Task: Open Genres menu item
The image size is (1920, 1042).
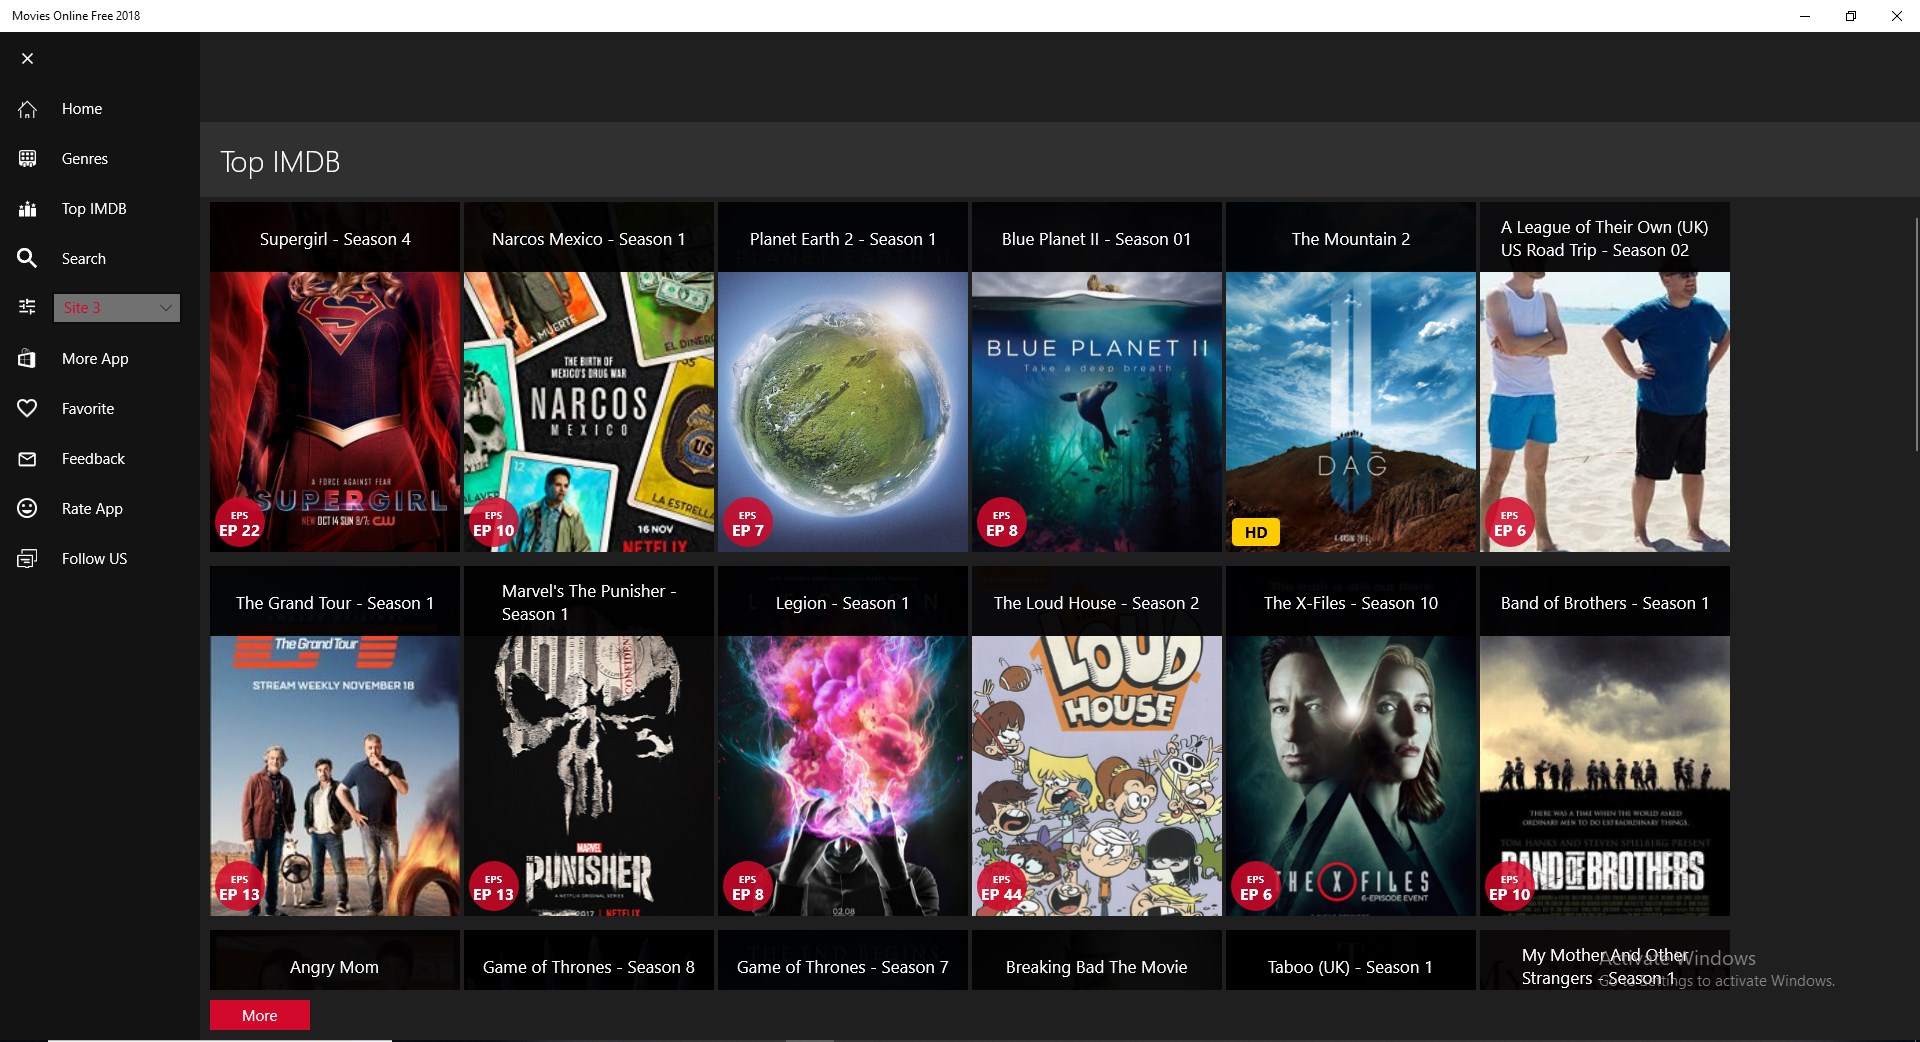Action: tap(85, 159)
